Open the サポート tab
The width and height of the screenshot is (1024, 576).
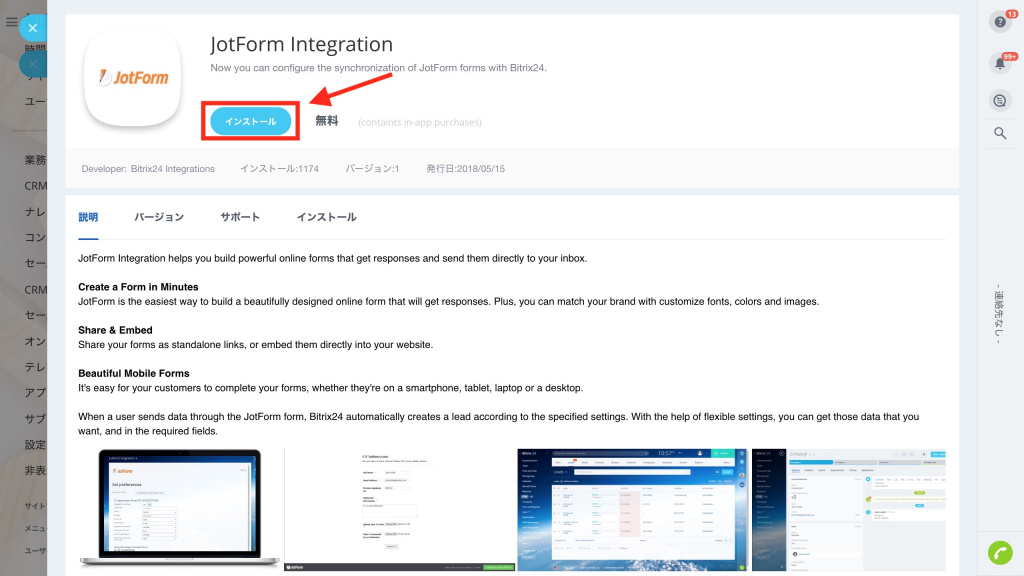pos(240,217)
